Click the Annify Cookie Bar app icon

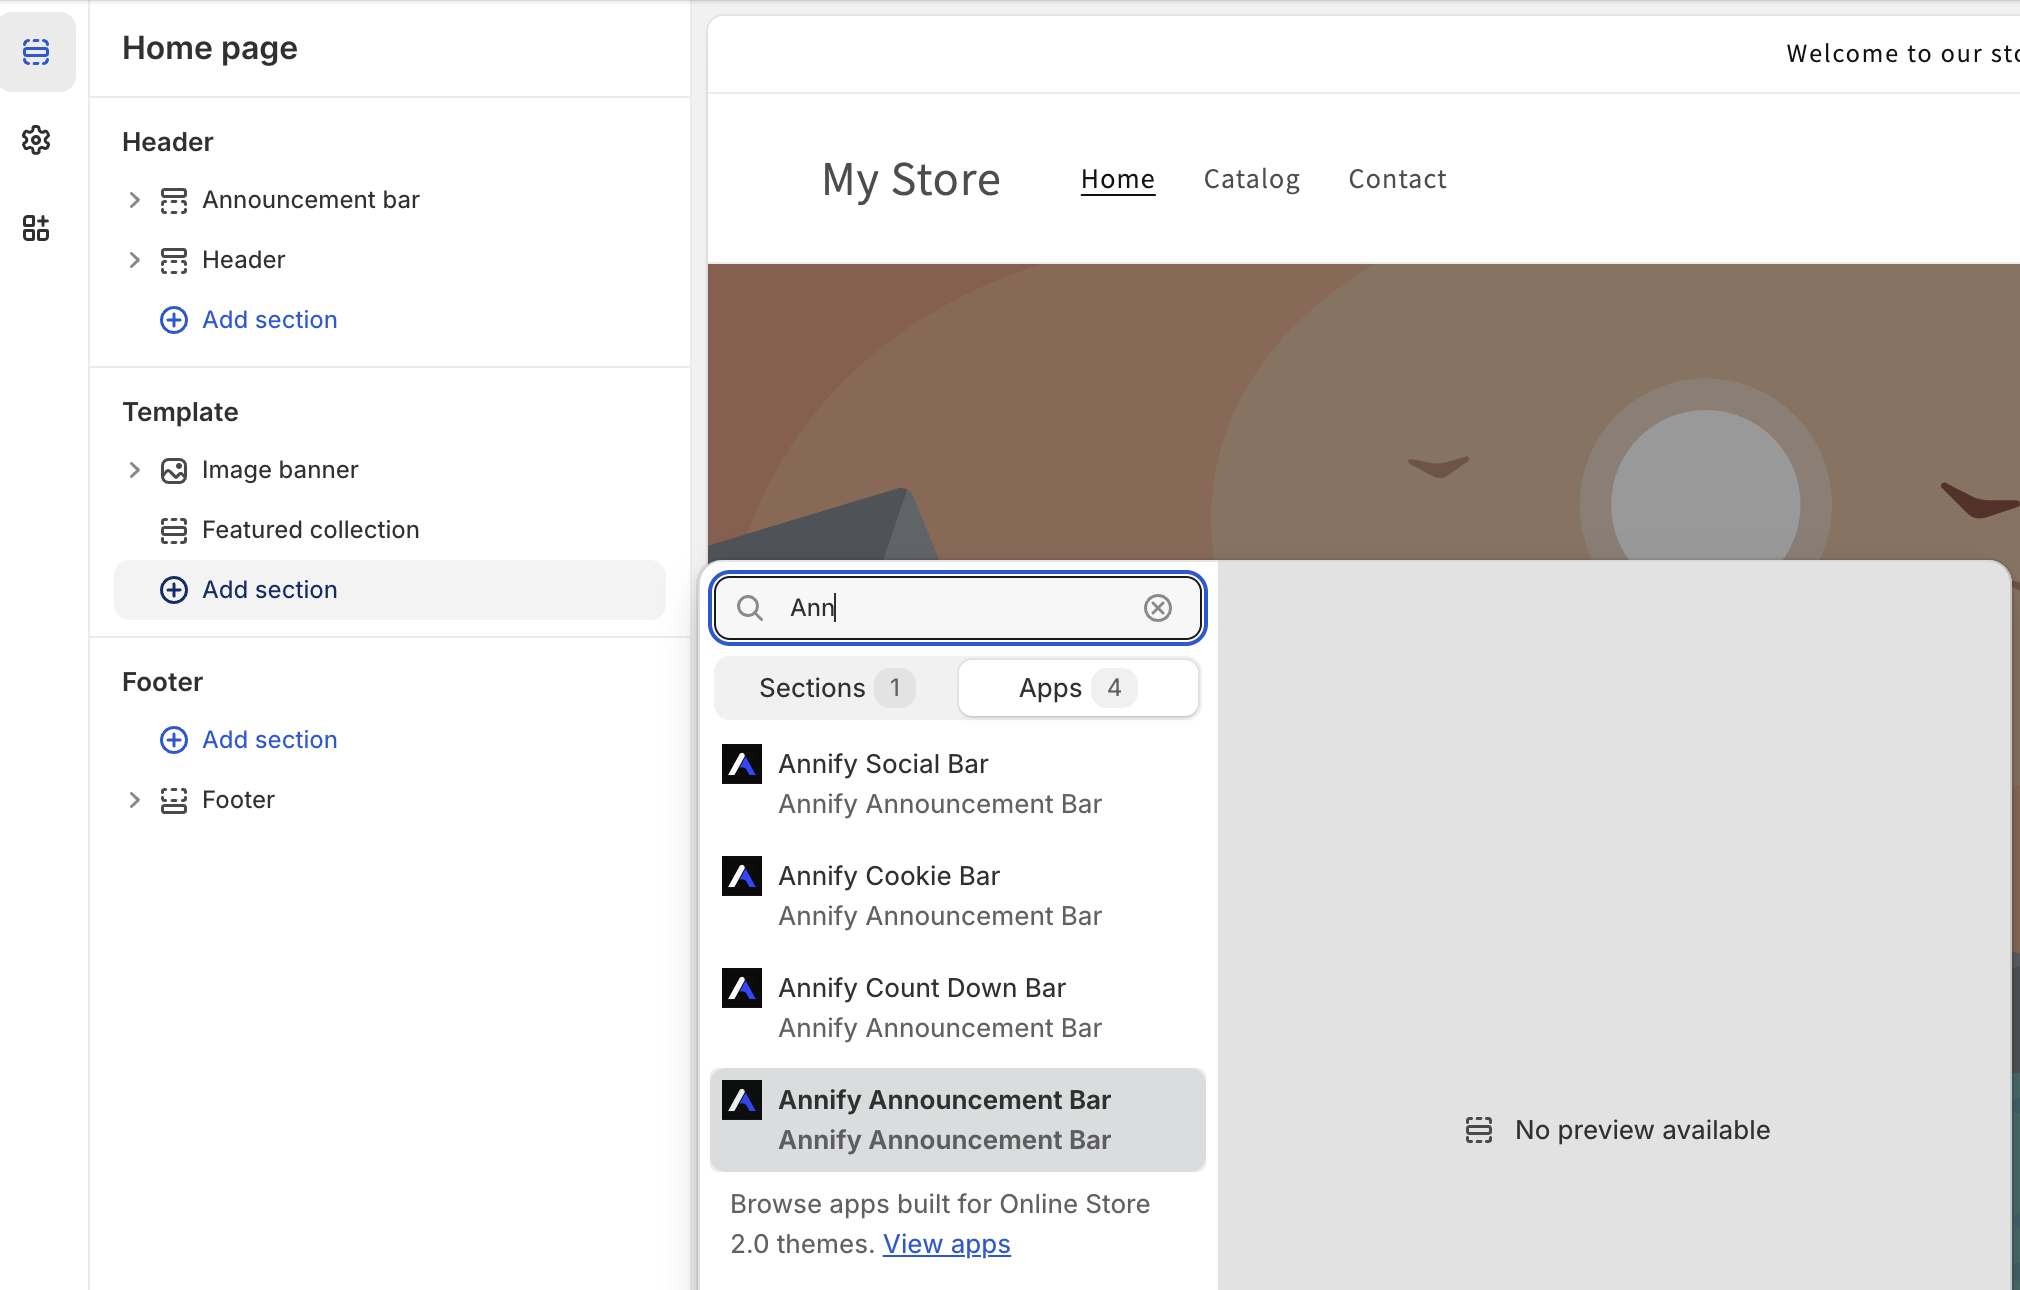pos(742,877)
